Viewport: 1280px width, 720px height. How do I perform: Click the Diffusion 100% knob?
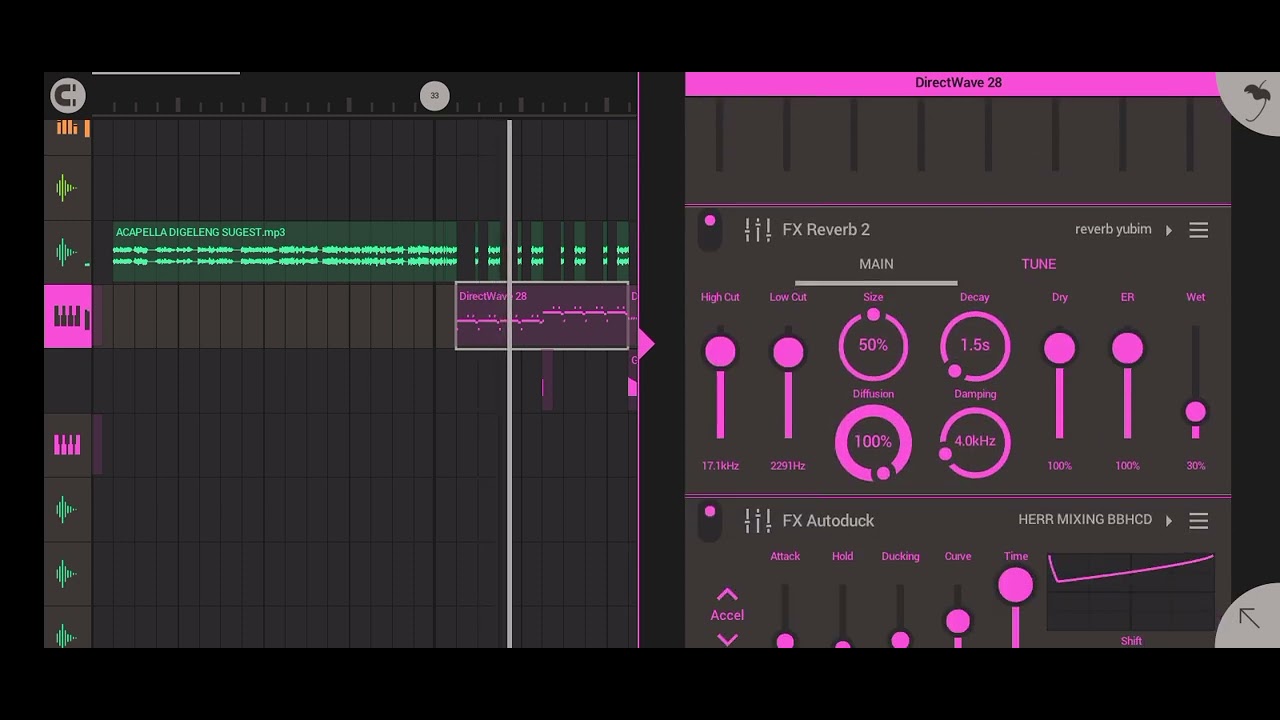873,442
